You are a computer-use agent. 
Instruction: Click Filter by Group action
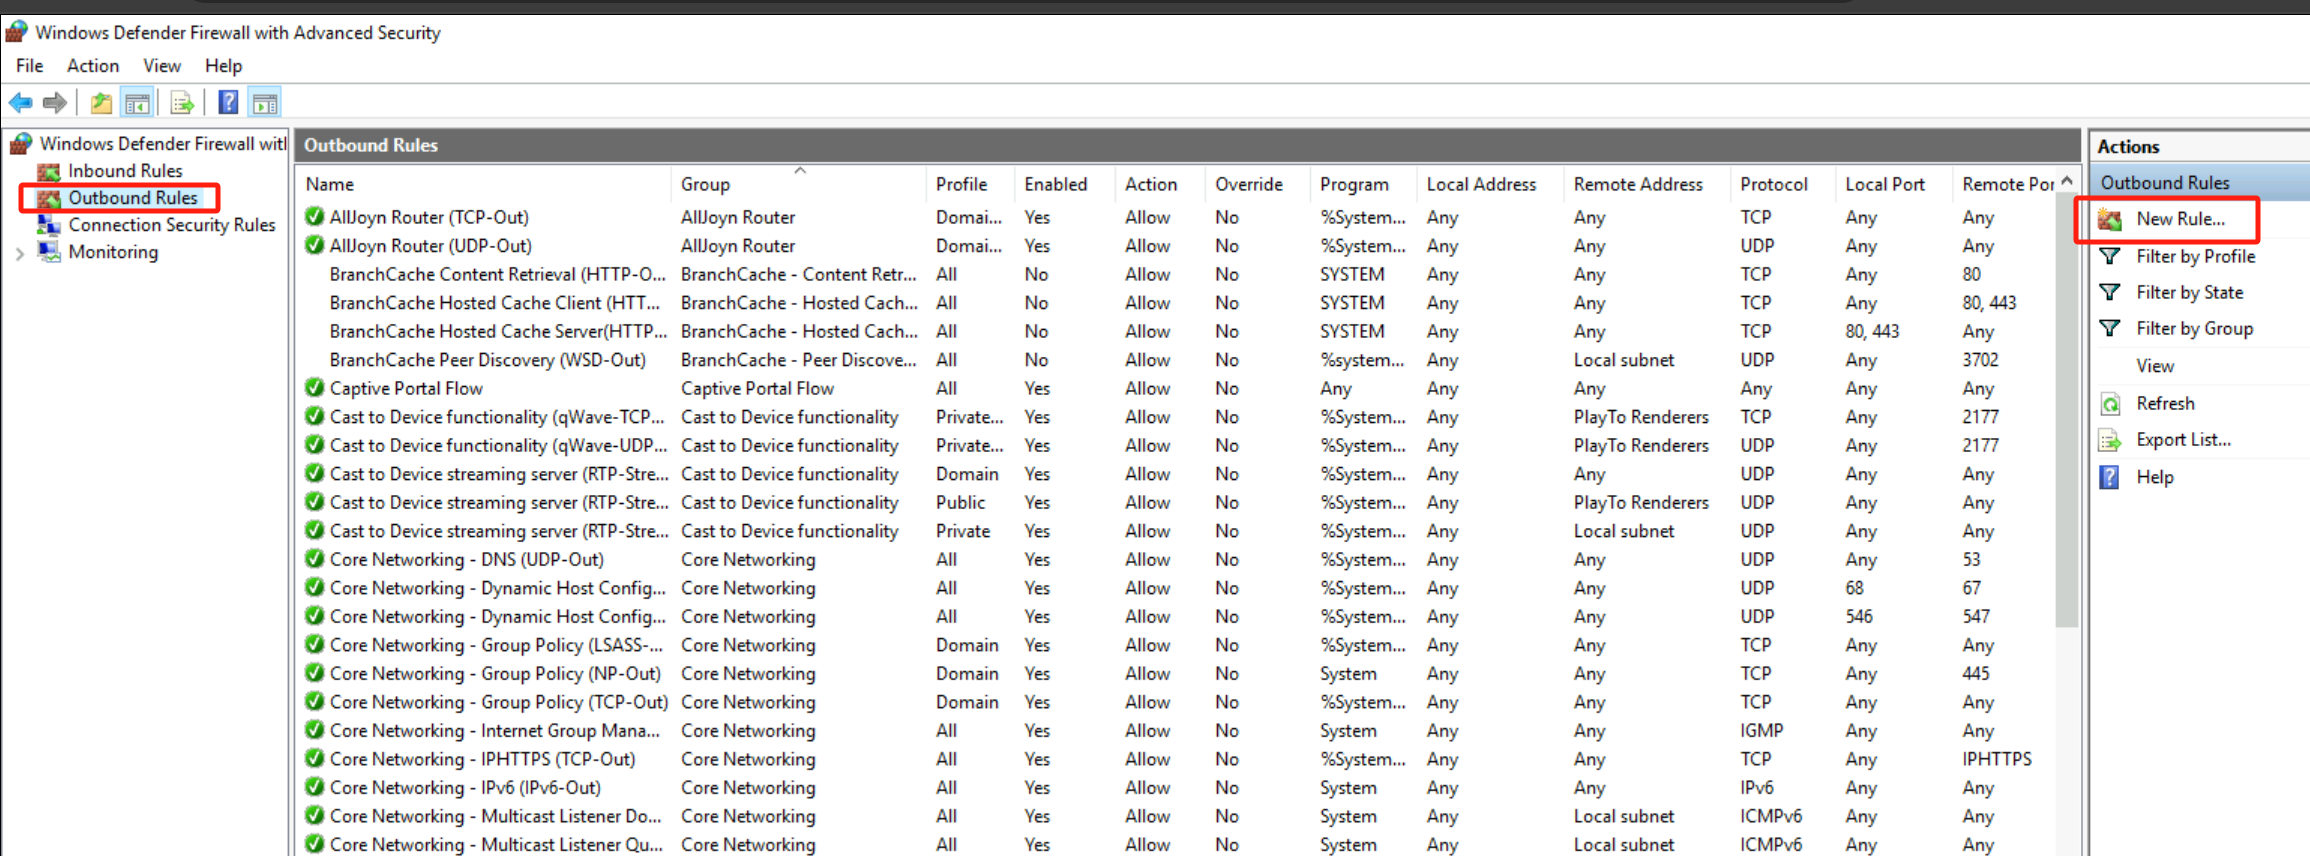2195,328
